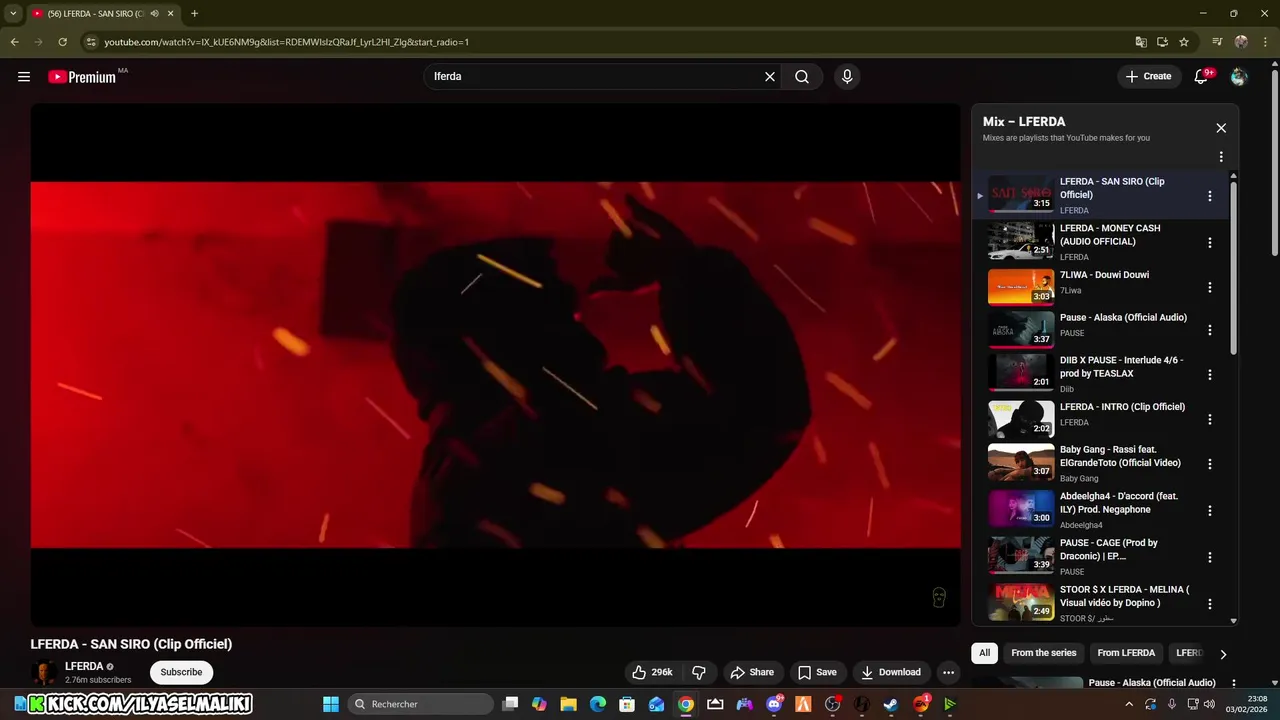Viewport: 1280px width, 720px height.
Task: Click the taskbar Rechercher search box
Action: [421, 704]
